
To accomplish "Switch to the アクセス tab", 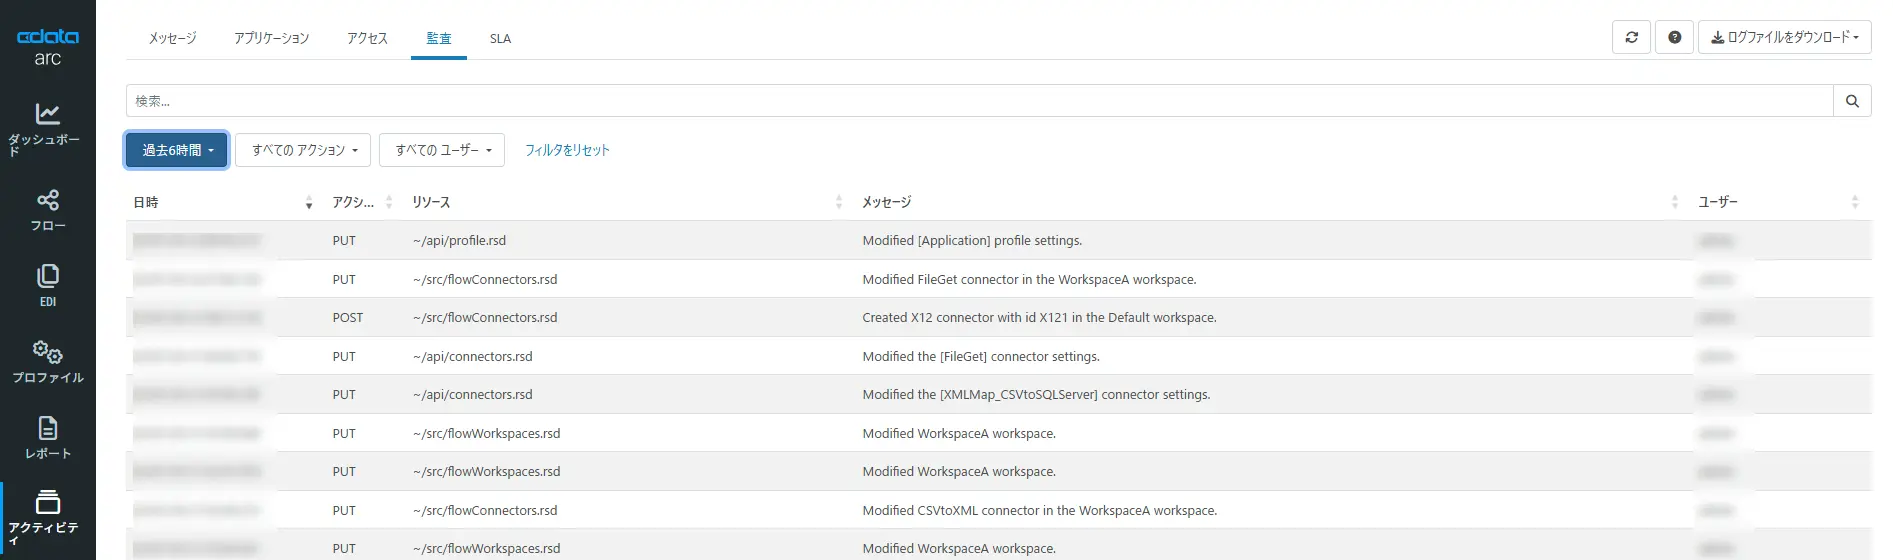I will tap(367, 39).
